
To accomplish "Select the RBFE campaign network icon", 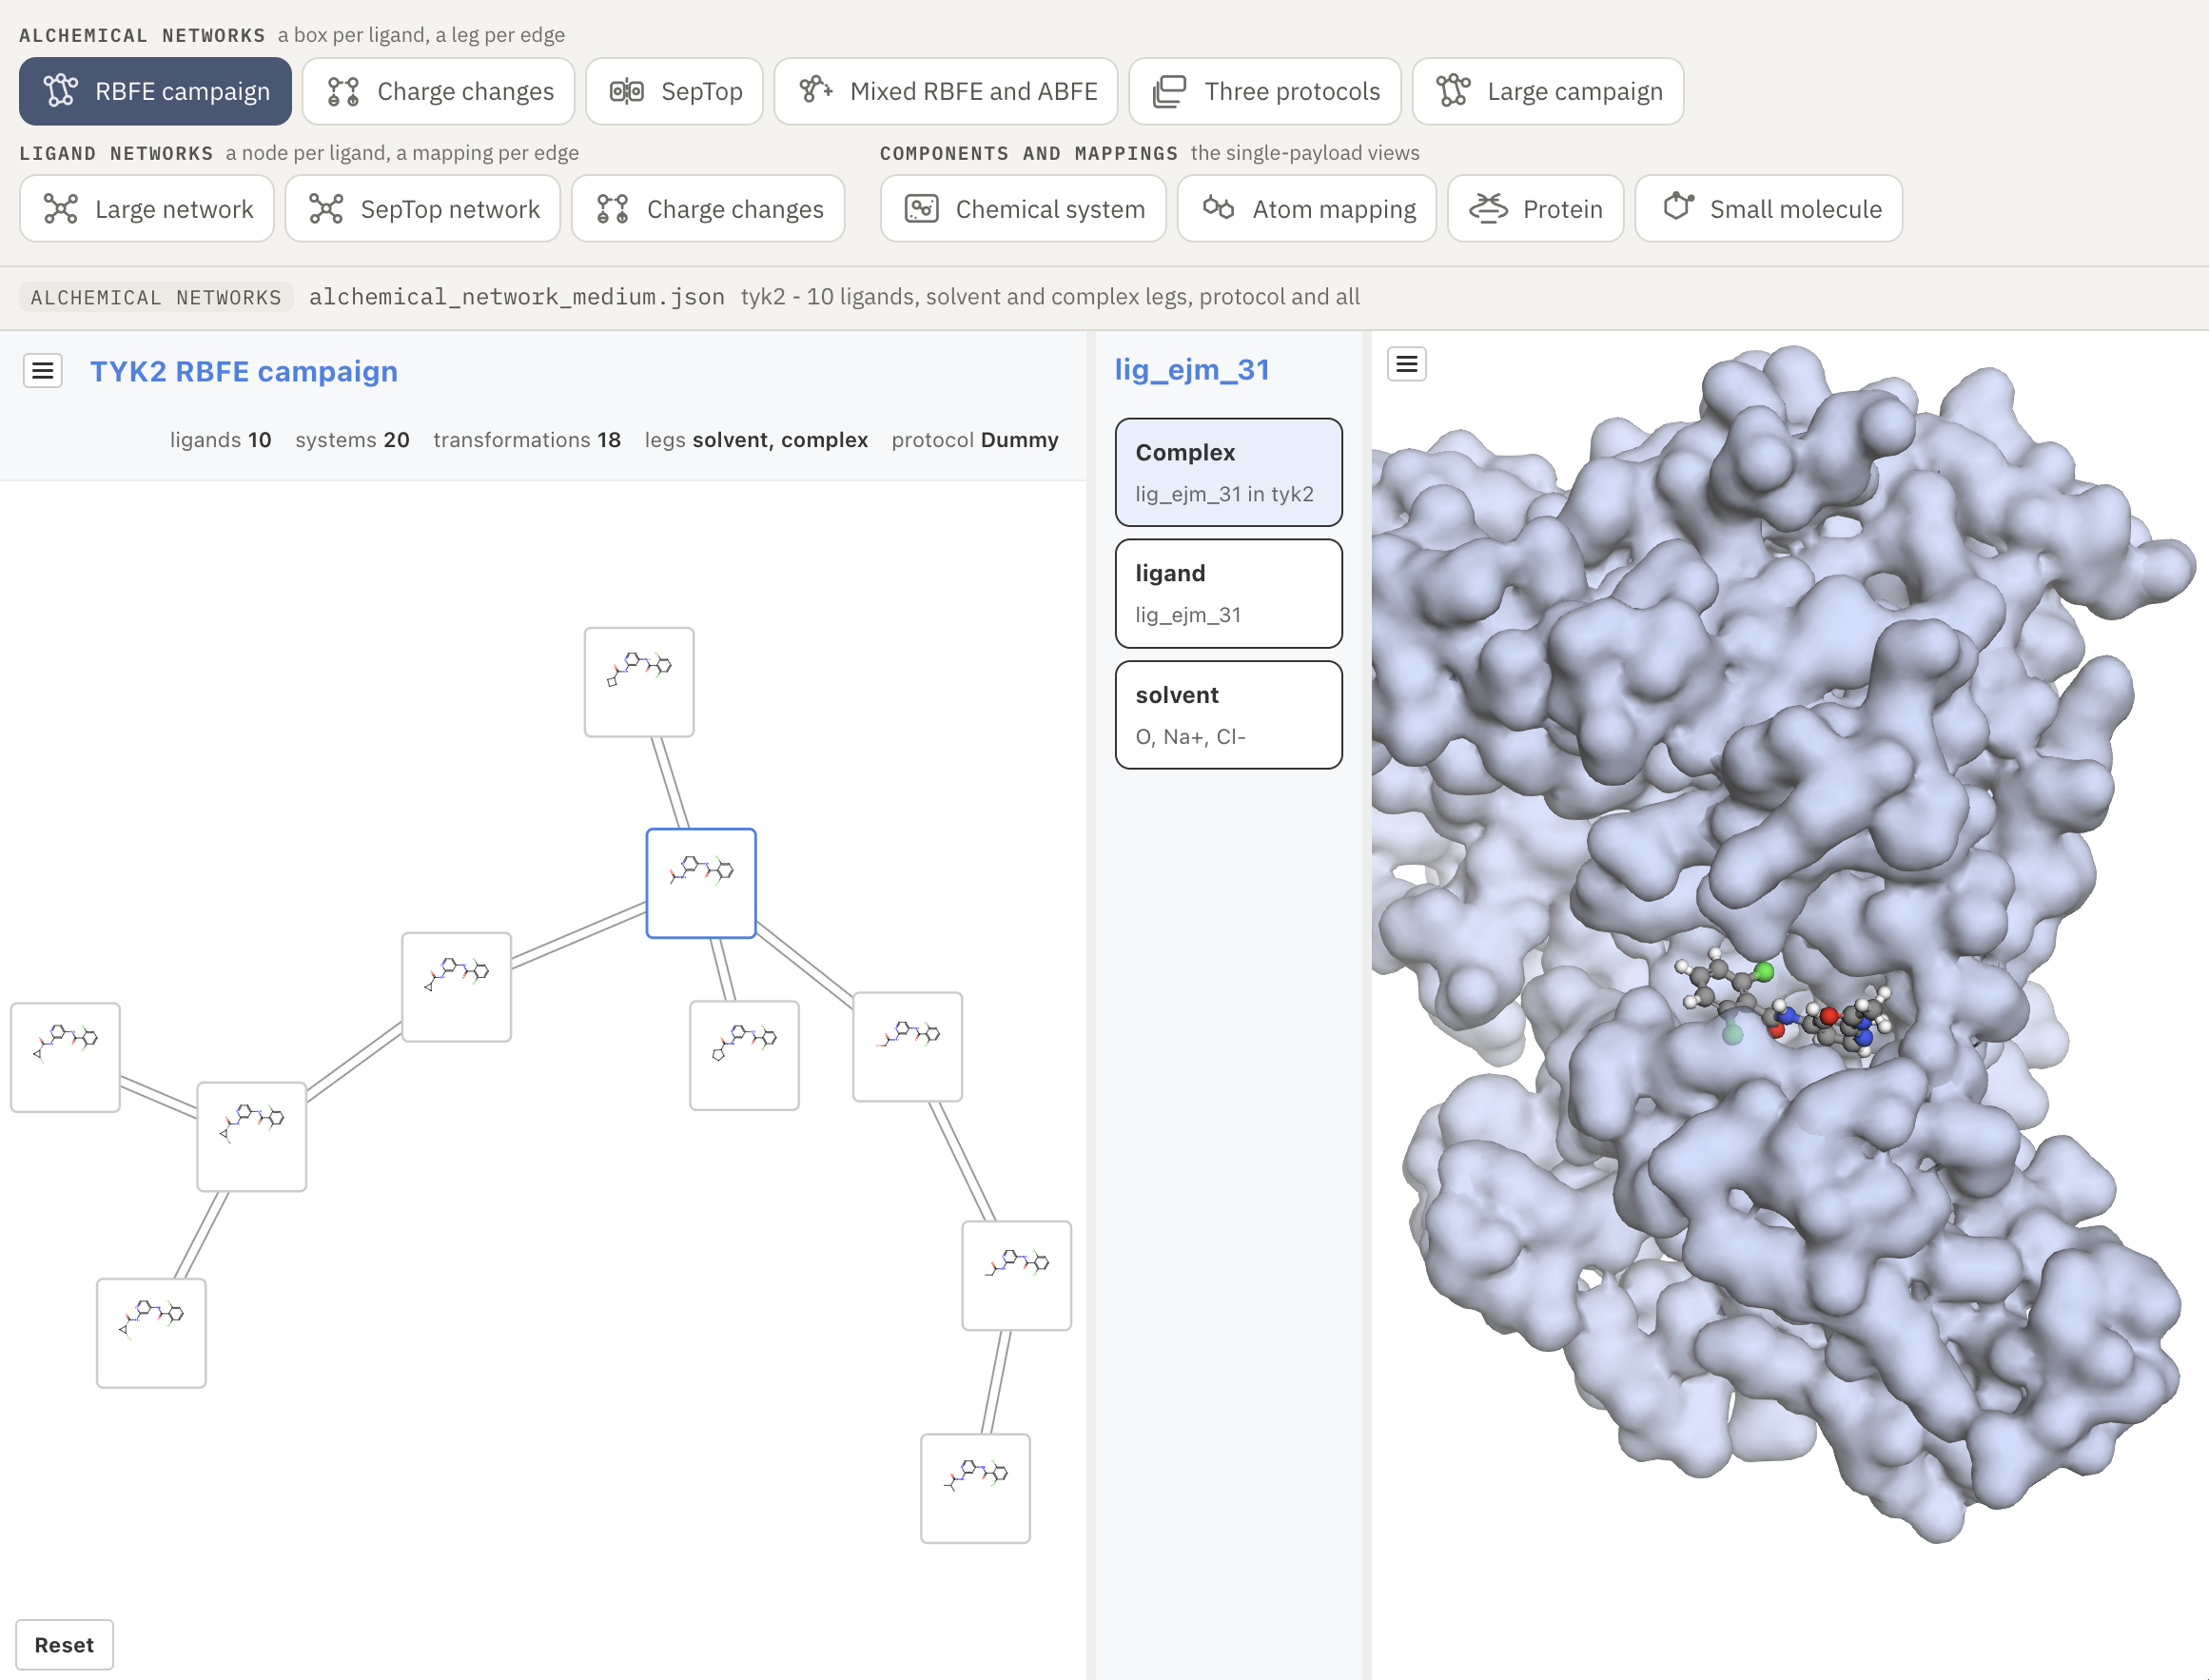I will click(60, 91).
